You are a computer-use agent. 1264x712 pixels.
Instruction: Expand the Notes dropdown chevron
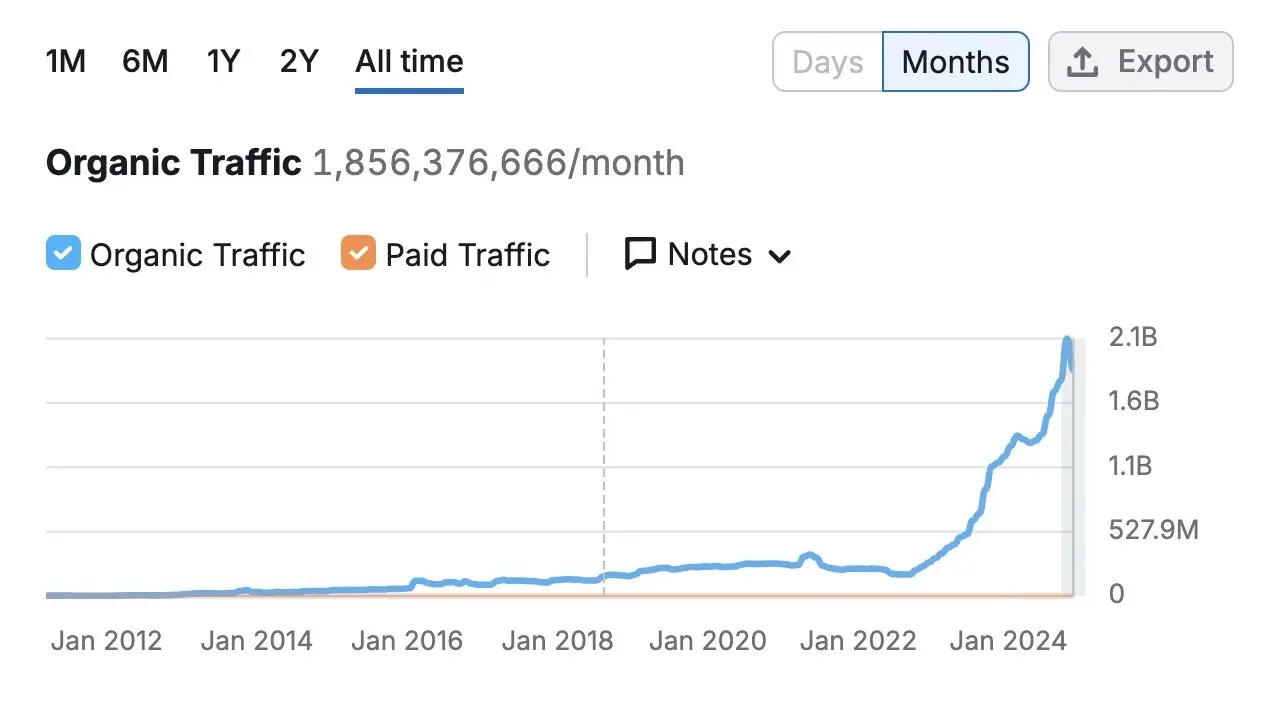tap(781, 256)
